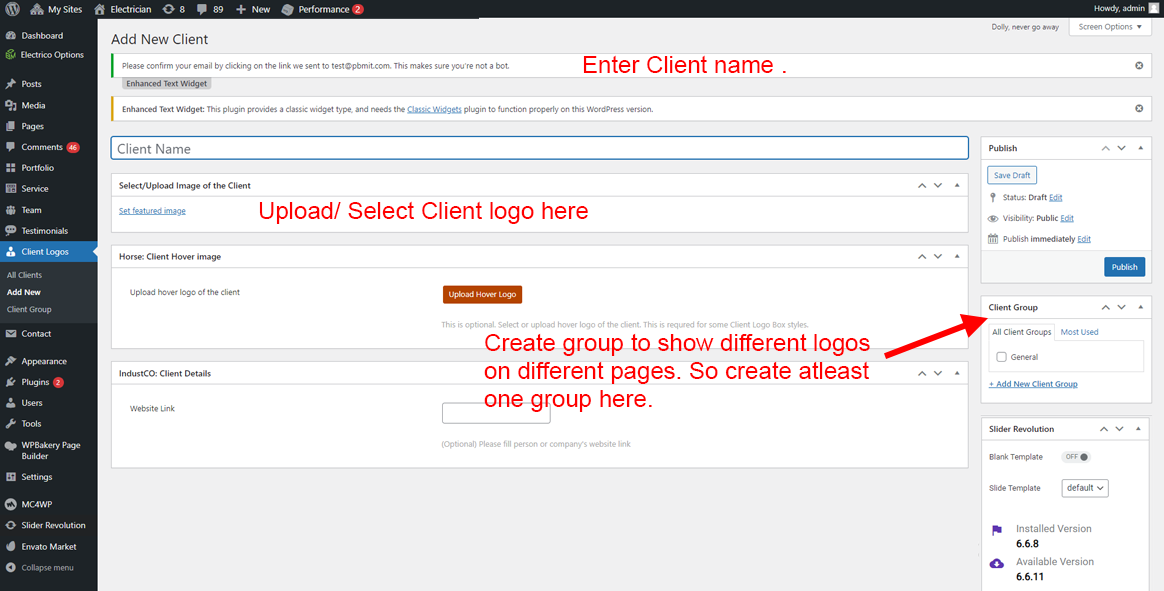Viewport: 1164px width, 591px height.
Task: Open Plugins in the sidebar
Action: coord(35,382)
